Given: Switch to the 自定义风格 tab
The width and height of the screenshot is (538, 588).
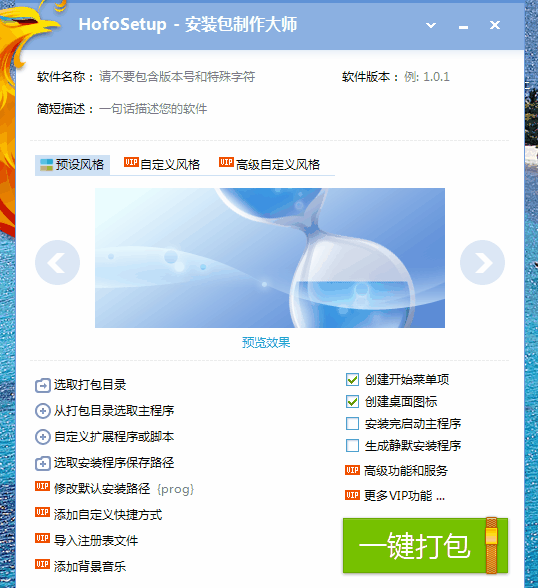Looking at the screenshot, I should (162, 165).
